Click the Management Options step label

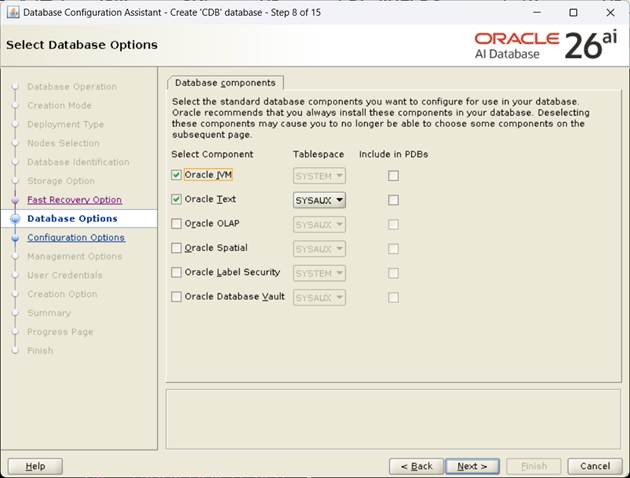[x=75, y=256]
